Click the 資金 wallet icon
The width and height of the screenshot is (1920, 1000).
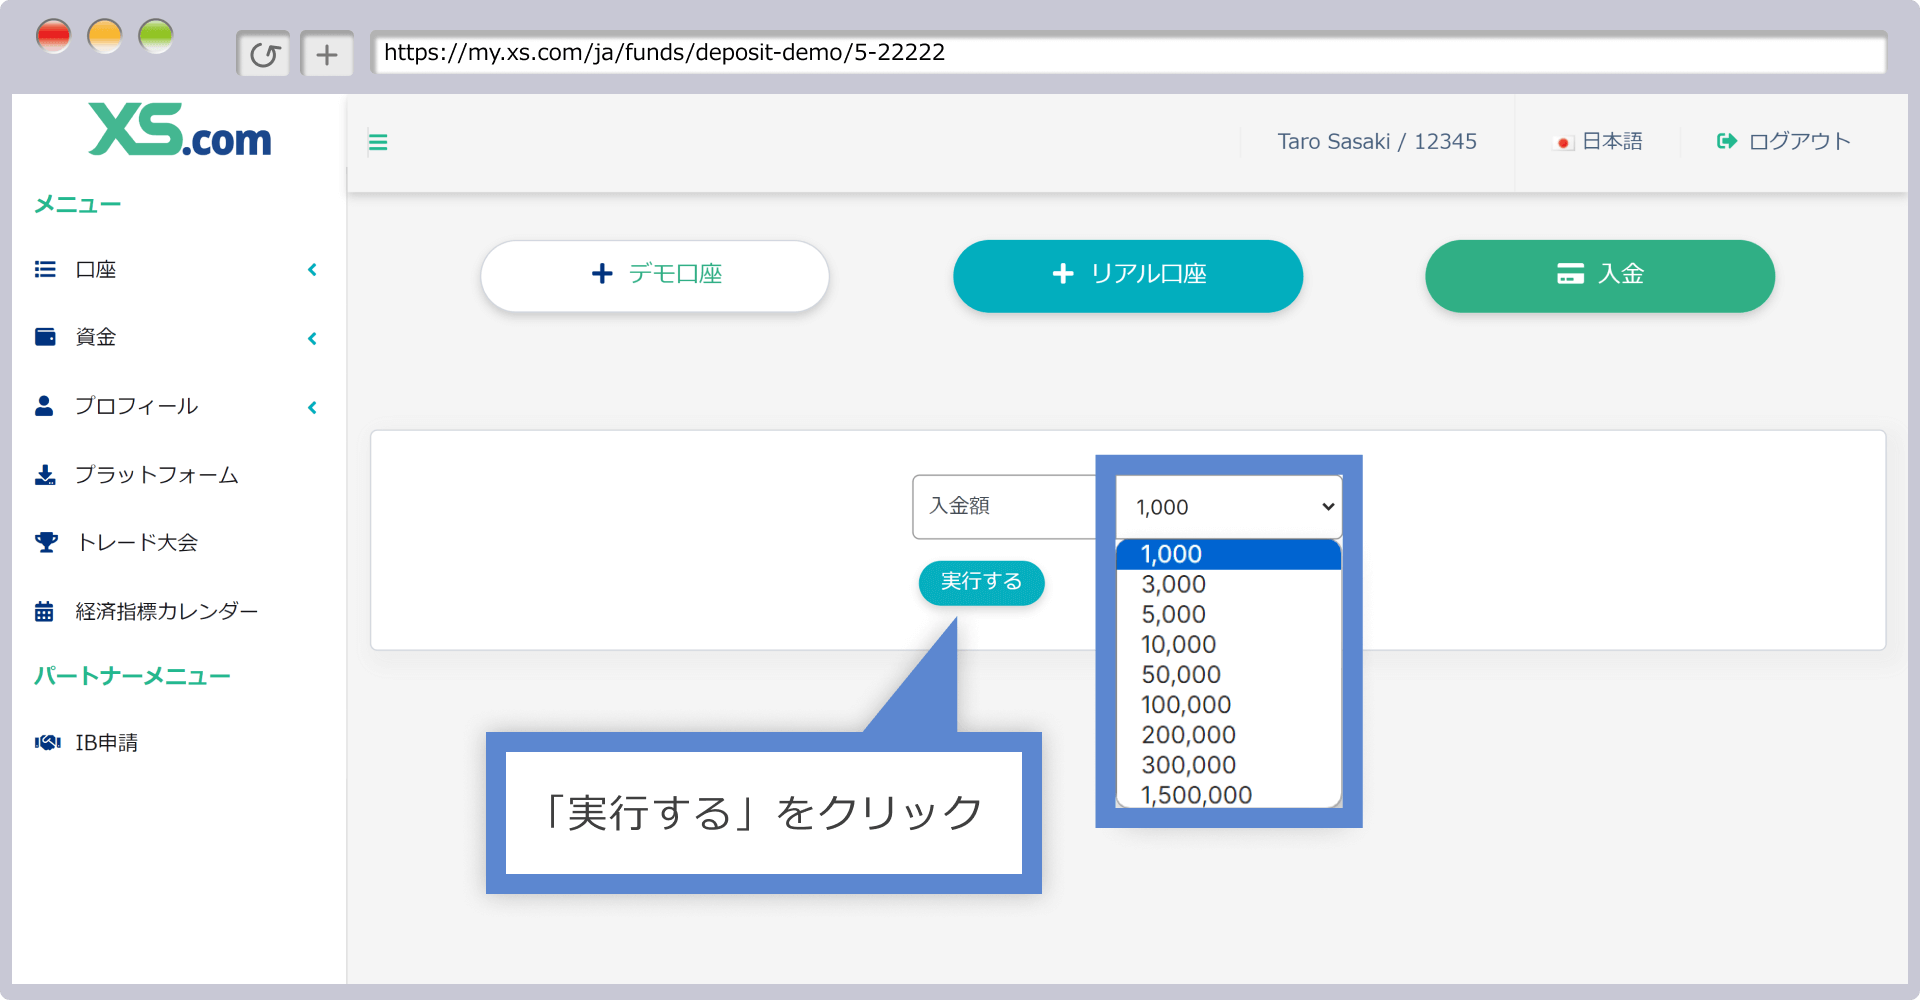pyautogui.click(x=45, y=337)
